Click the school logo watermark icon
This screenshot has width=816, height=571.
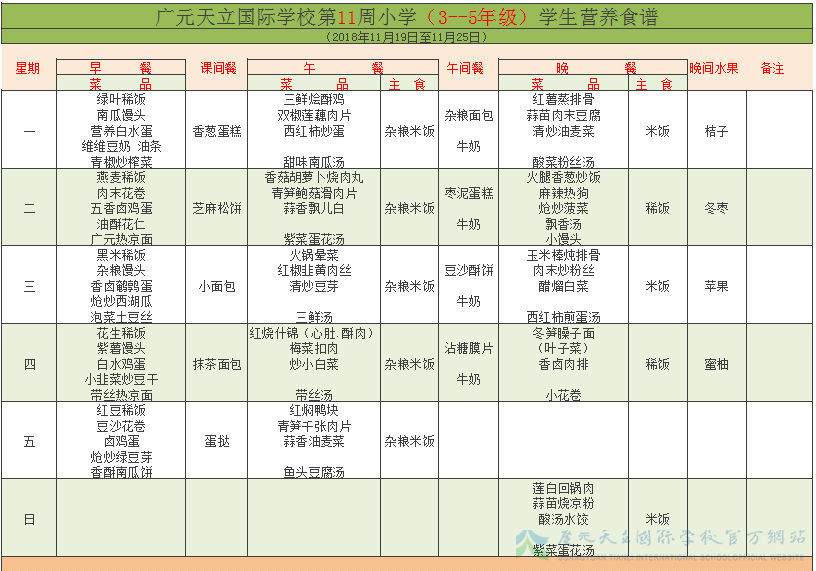527,542
